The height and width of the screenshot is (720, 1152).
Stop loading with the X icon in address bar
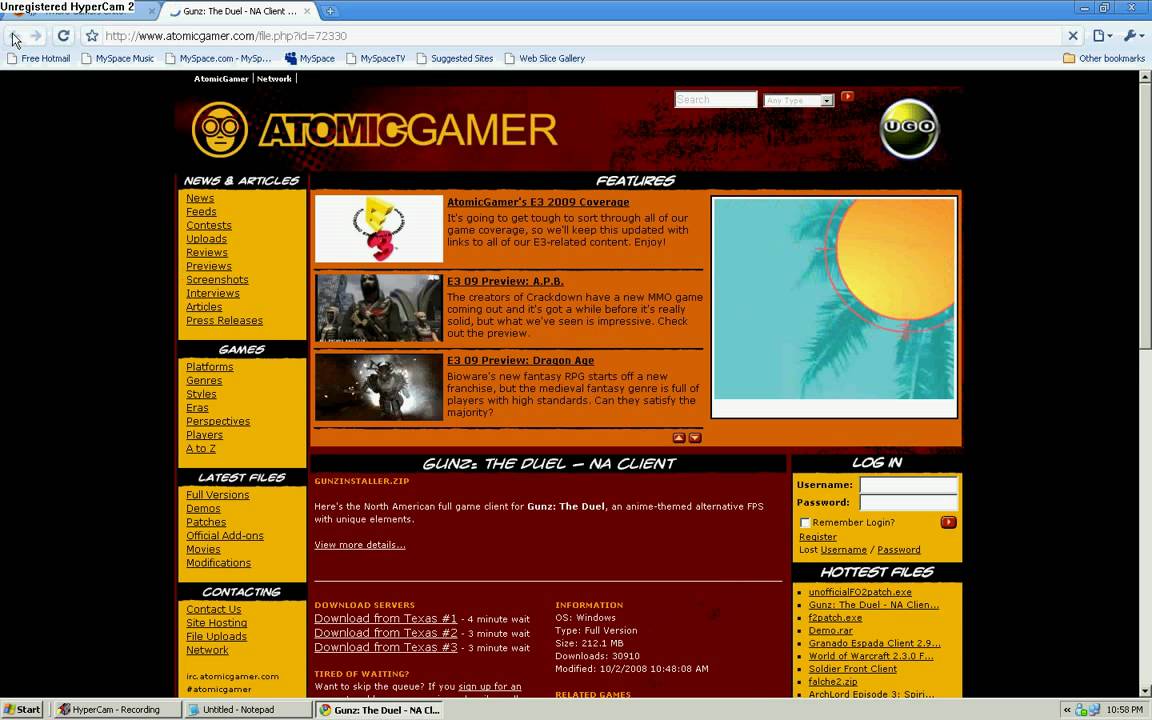point(1073,36)
